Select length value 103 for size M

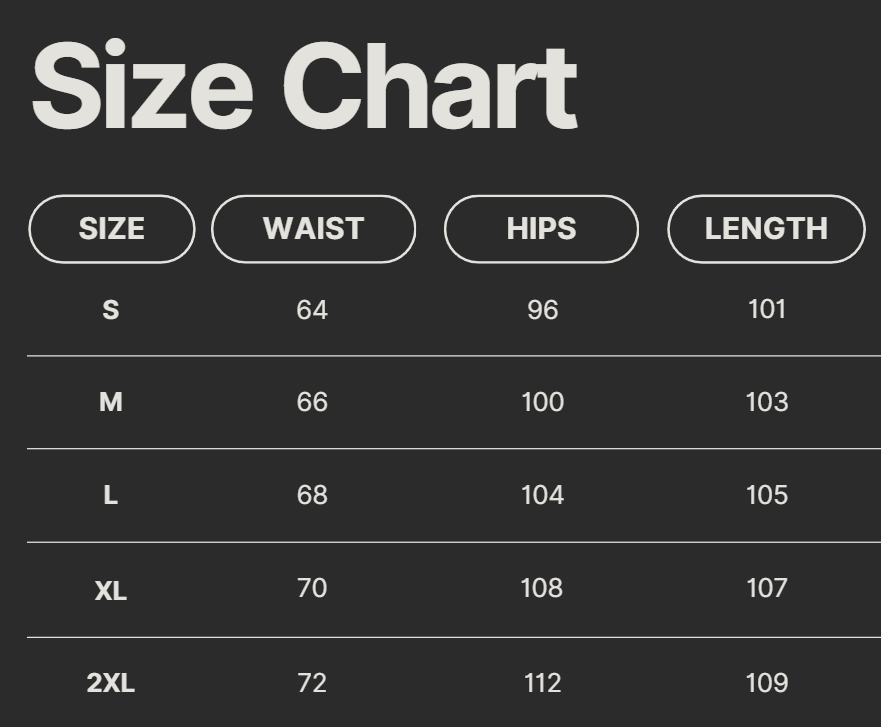pos(767,402)
